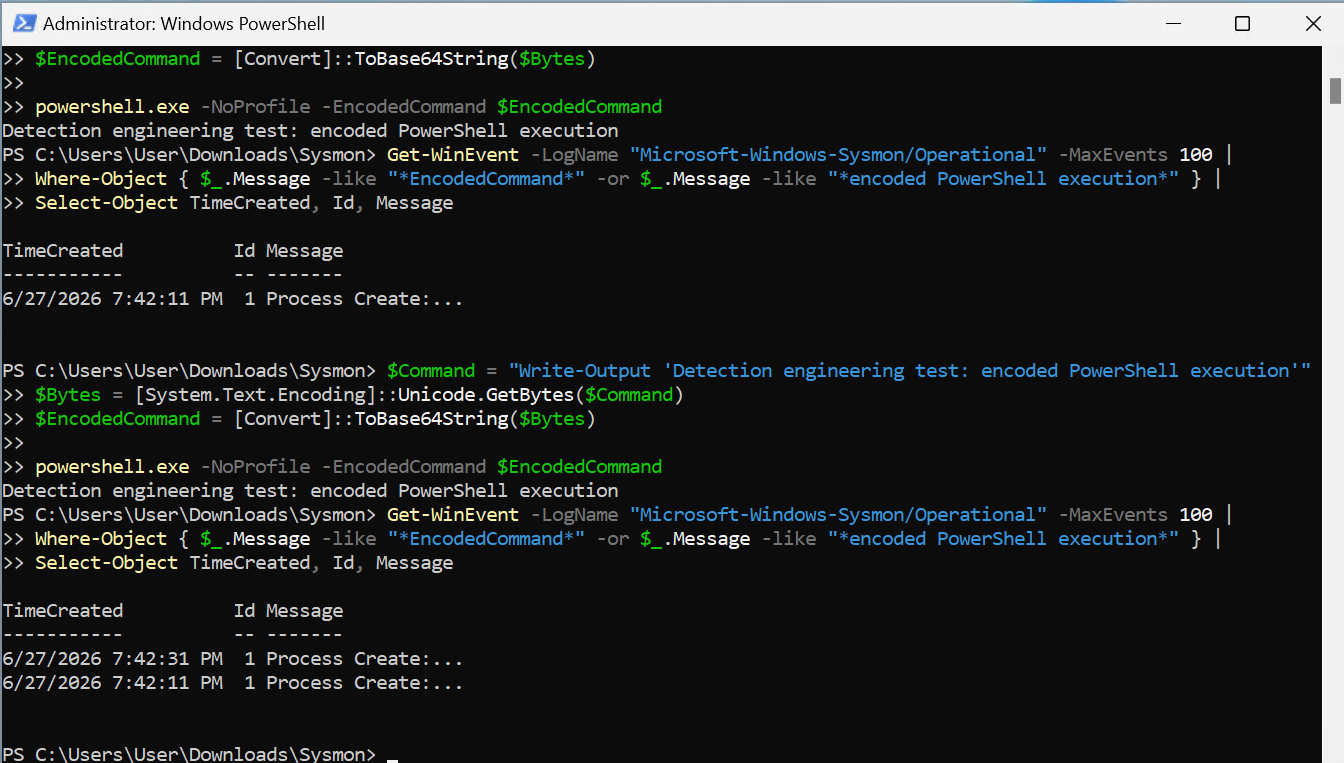
Task: Click the first 'TimeCreated' column header
Action: [x=63, y=251]
